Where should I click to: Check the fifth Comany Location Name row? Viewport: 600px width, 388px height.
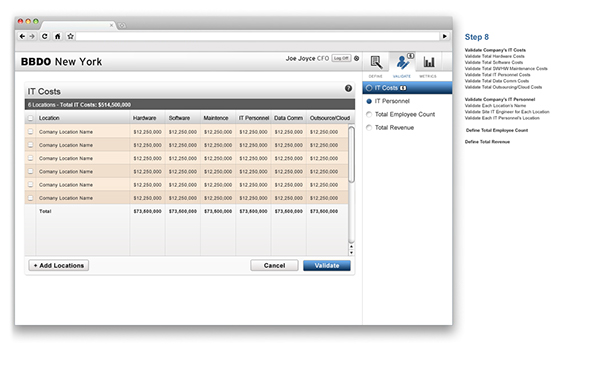click(x=31, y=184)
